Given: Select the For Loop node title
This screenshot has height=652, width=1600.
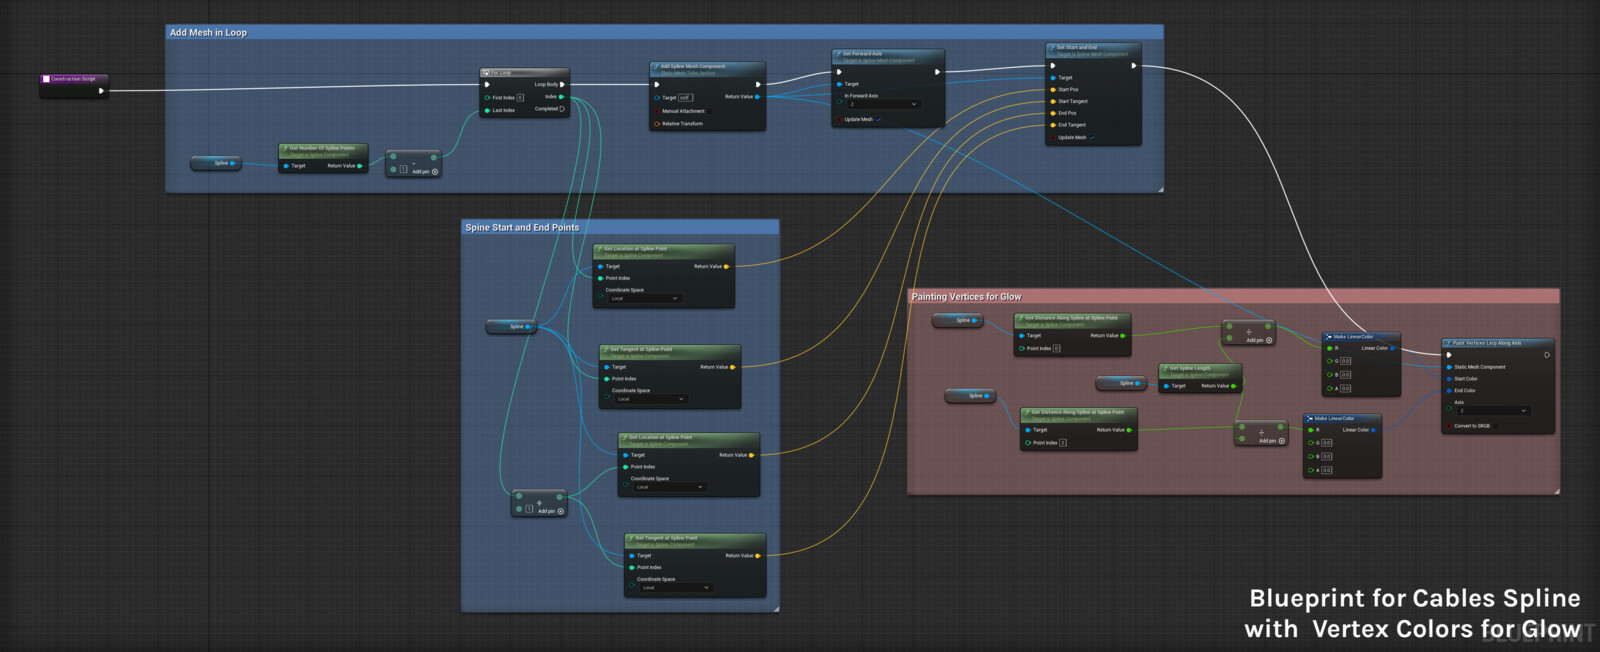Looking at the screenshot, I should point(500,73).
